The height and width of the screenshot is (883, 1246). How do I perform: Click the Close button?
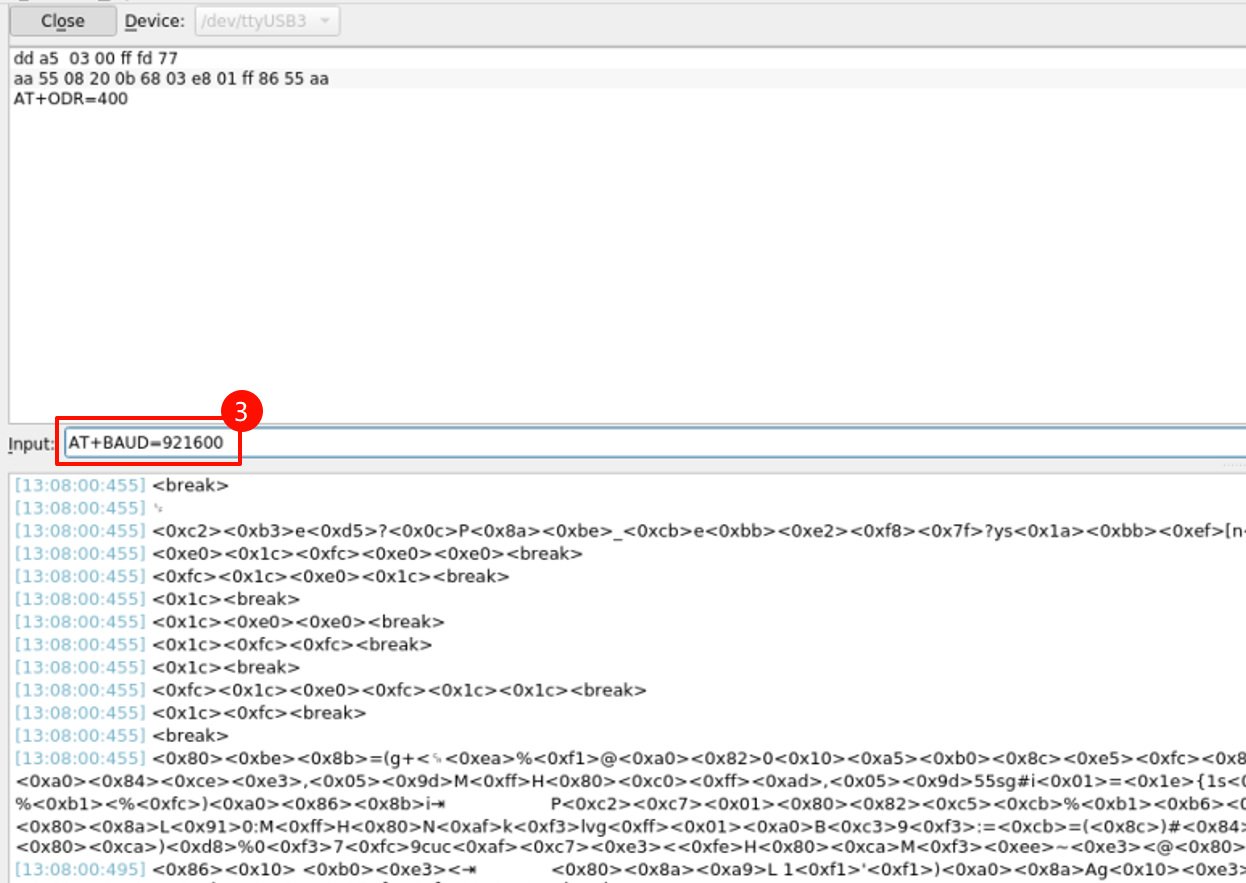click(63, 21)
